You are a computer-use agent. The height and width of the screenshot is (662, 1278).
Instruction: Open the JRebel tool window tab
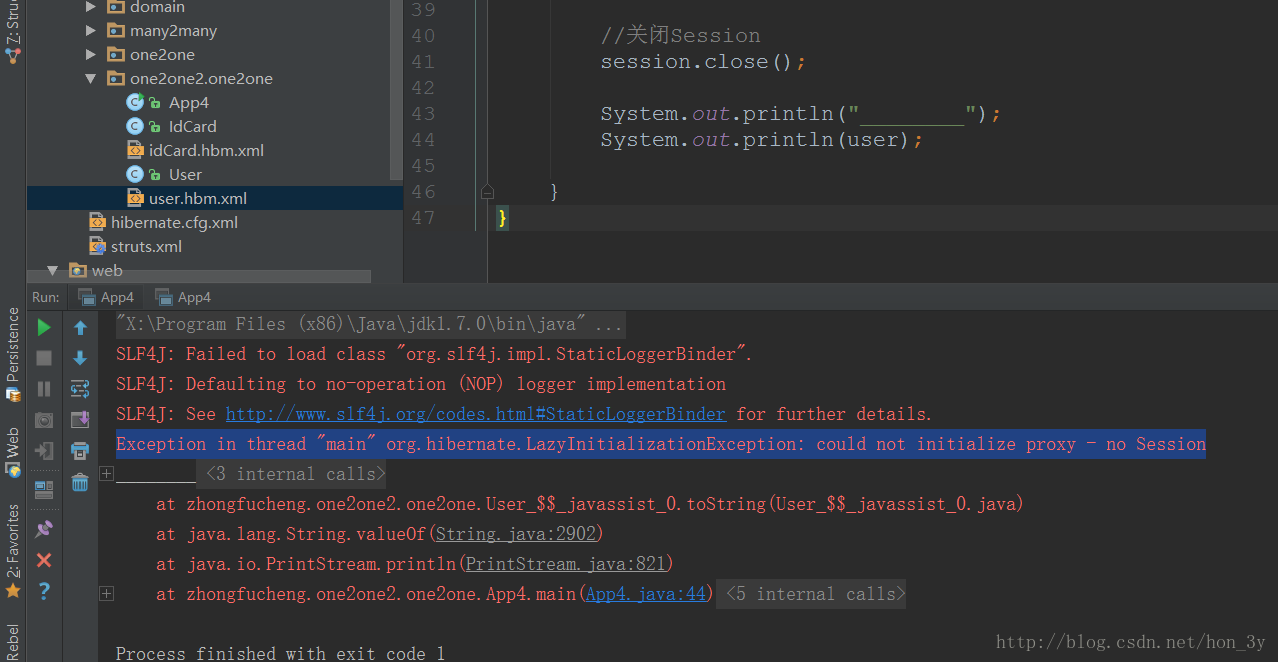point(12,642)
